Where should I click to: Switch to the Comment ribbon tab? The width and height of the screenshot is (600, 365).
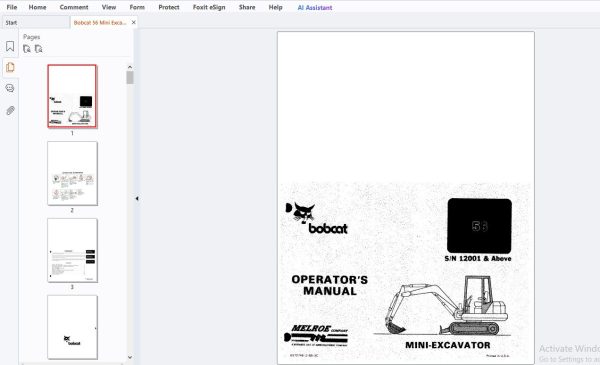(74, 7)
